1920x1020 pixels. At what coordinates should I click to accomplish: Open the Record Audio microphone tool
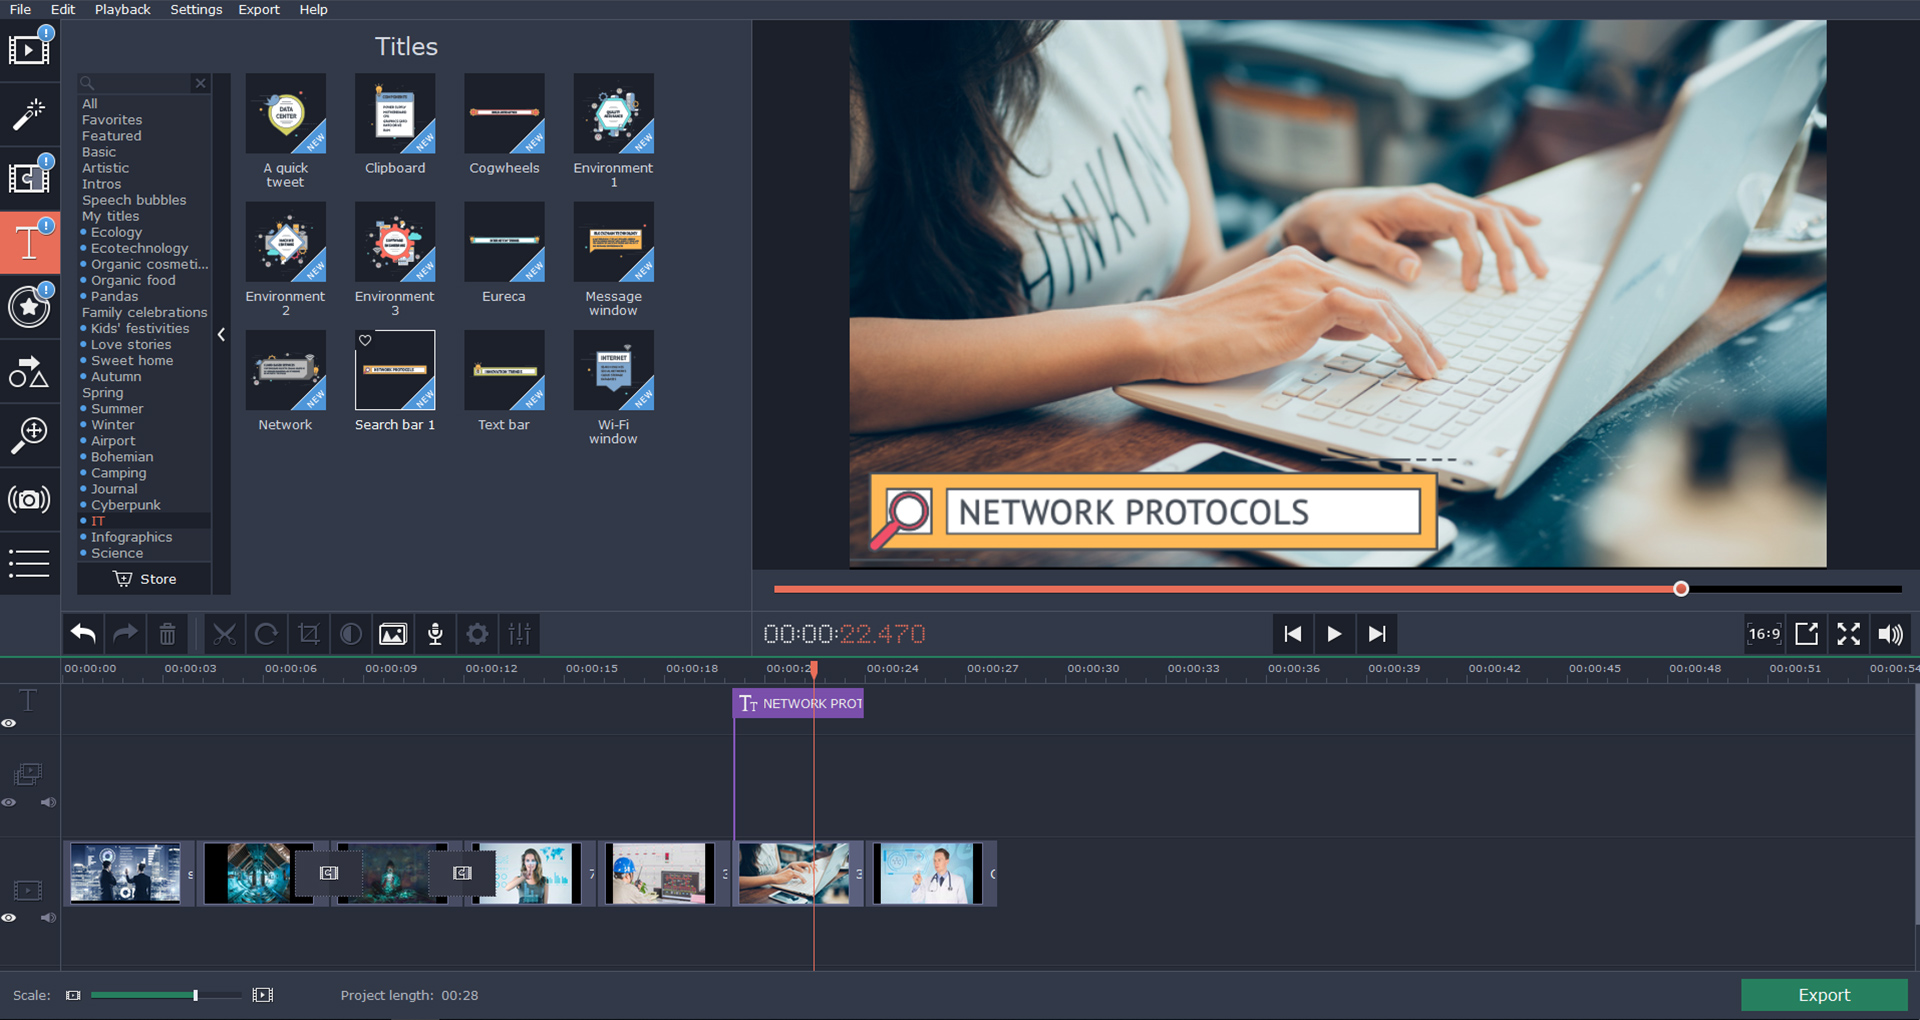[x=435, y=633]
